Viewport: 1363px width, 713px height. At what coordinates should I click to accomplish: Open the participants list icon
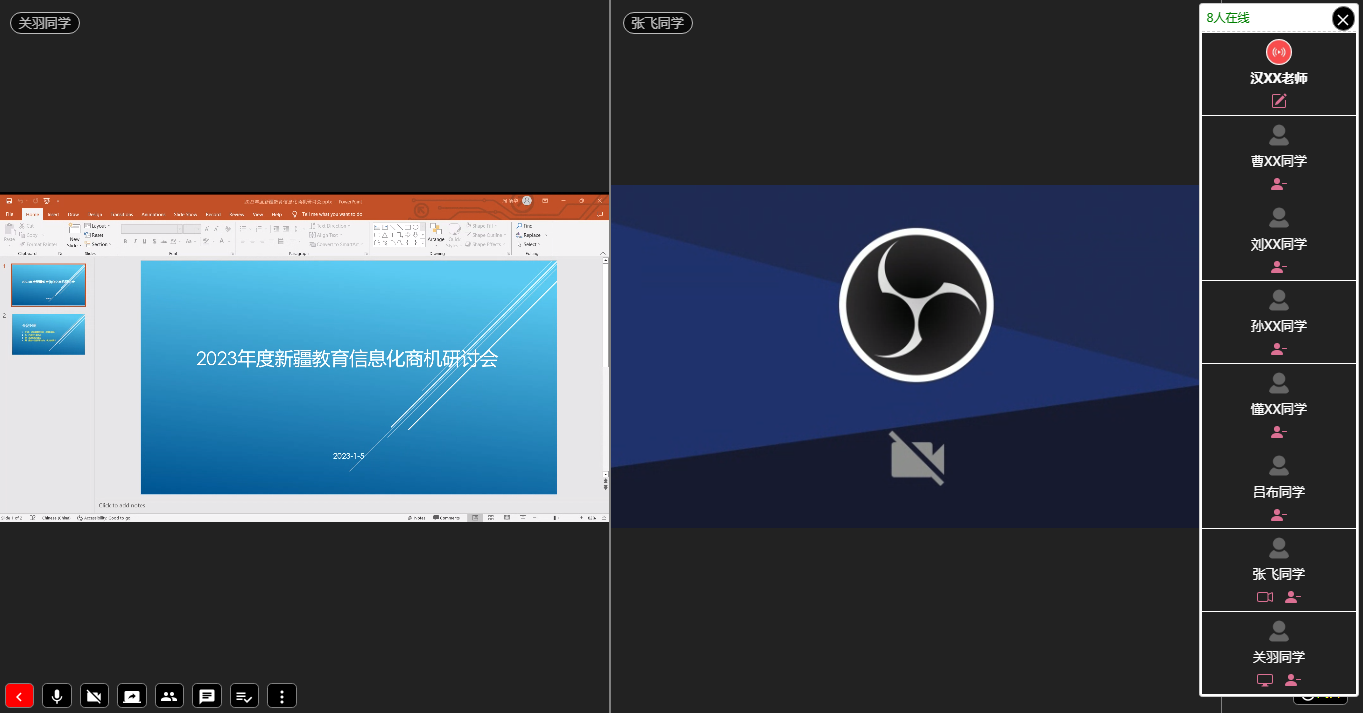[x=169, y=696]
